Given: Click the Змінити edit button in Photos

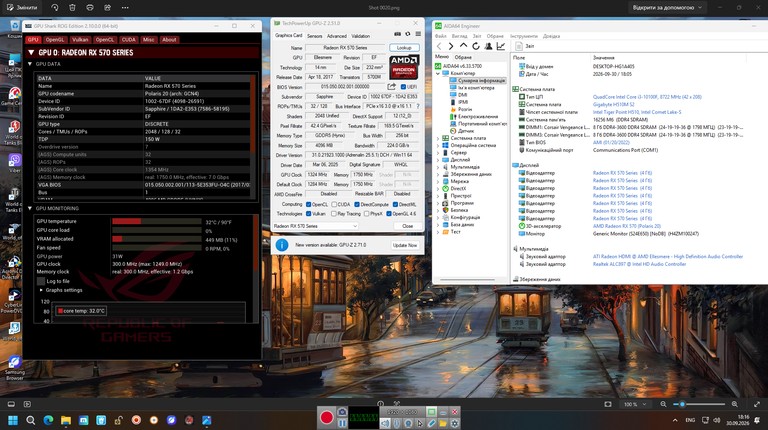Looking at the screenshot, I should tap(22, 8).
